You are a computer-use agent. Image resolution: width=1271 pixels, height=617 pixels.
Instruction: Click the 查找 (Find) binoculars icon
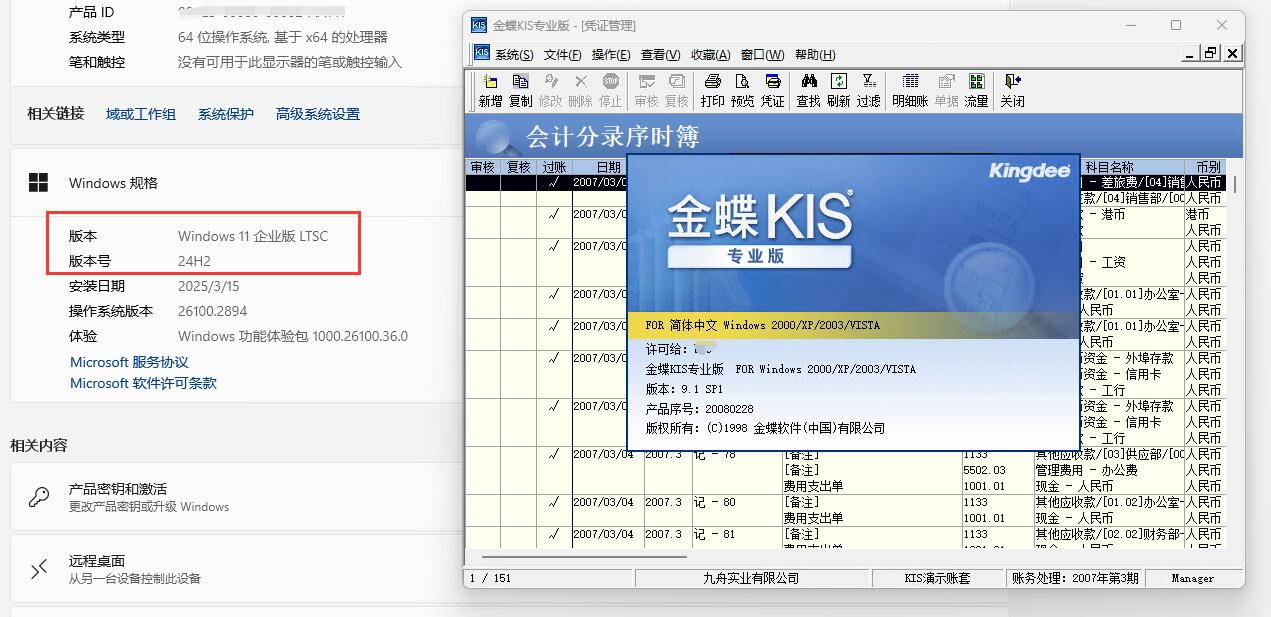tap(808, 90)
